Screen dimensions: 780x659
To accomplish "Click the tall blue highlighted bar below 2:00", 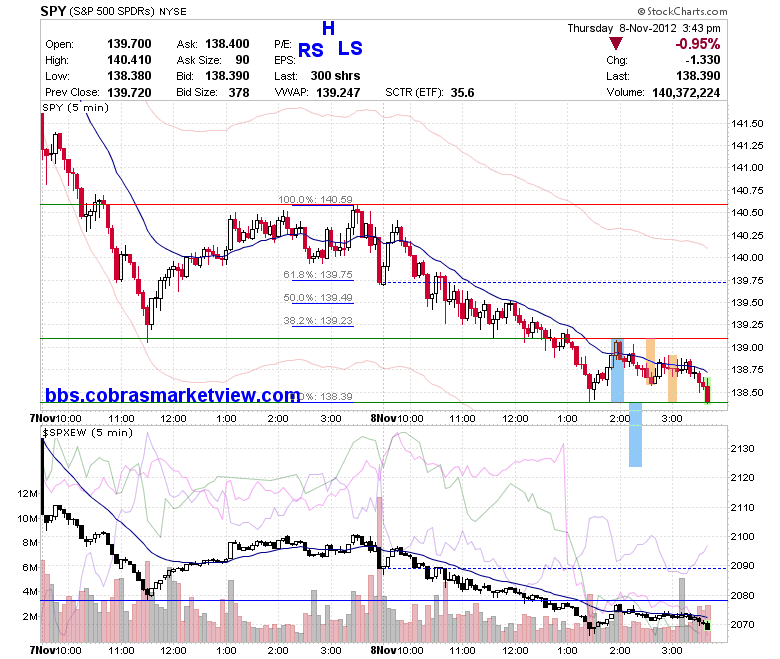I will click(x=635, y=434).
